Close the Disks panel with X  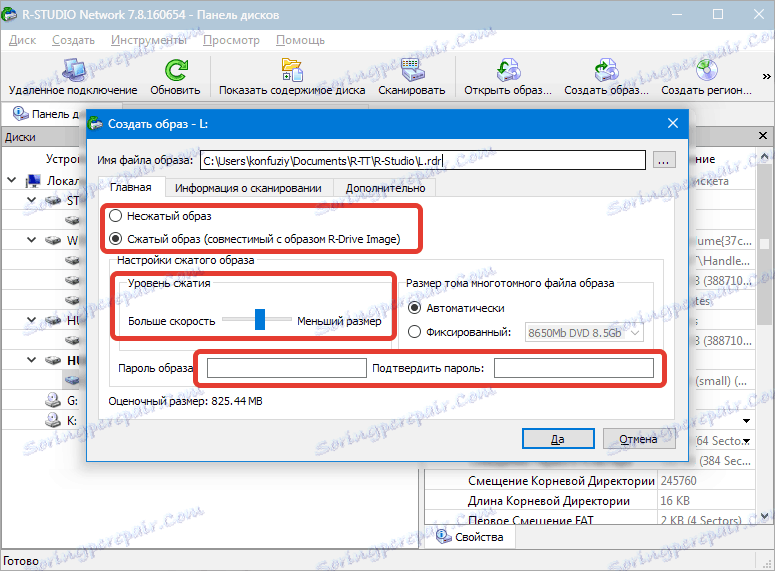(763, 135)
